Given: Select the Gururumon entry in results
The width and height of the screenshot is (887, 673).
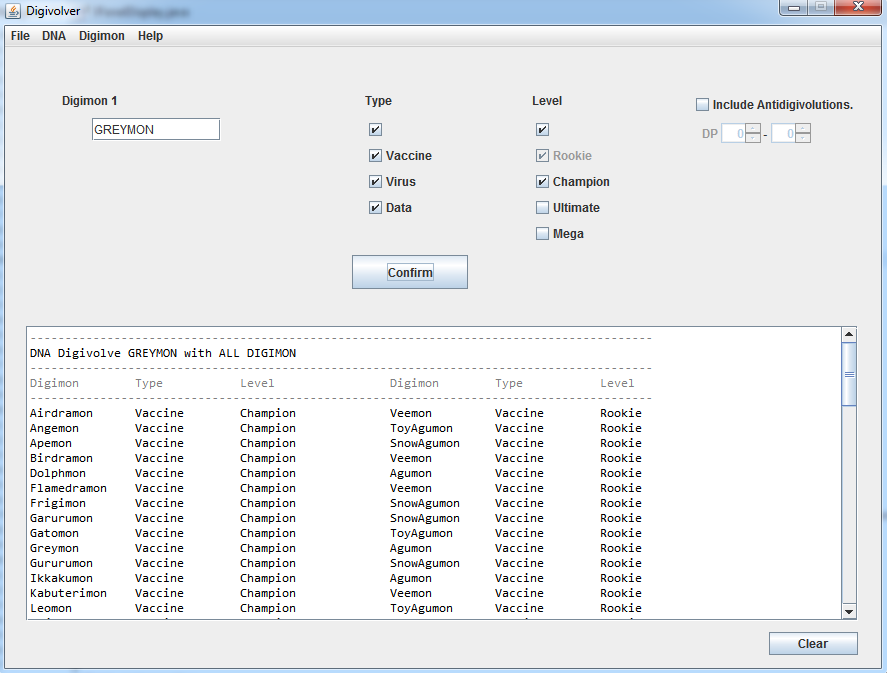Looking at the screenshot, I should (x=61, y=563).
